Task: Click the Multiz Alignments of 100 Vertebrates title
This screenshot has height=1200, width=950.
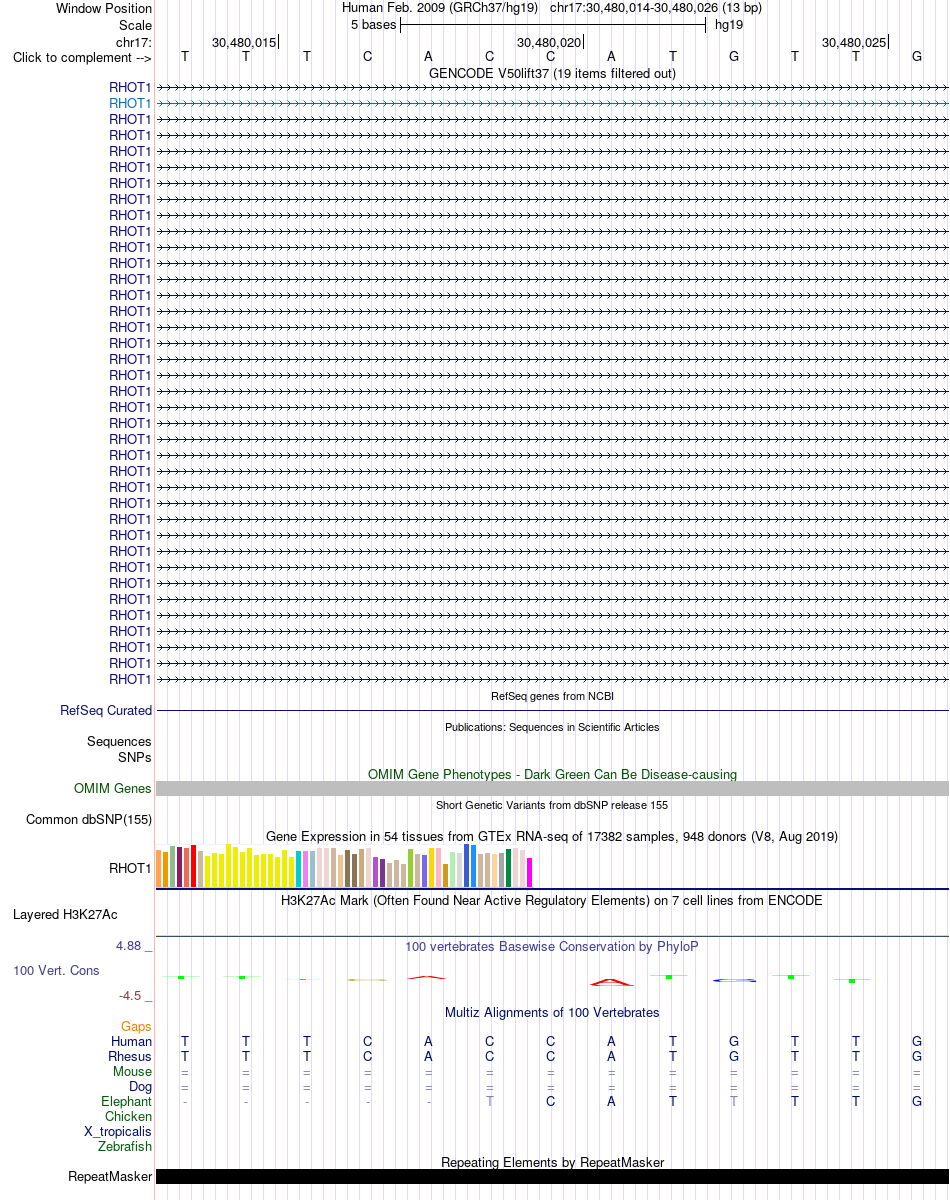Action: (x=552, y=1012)
